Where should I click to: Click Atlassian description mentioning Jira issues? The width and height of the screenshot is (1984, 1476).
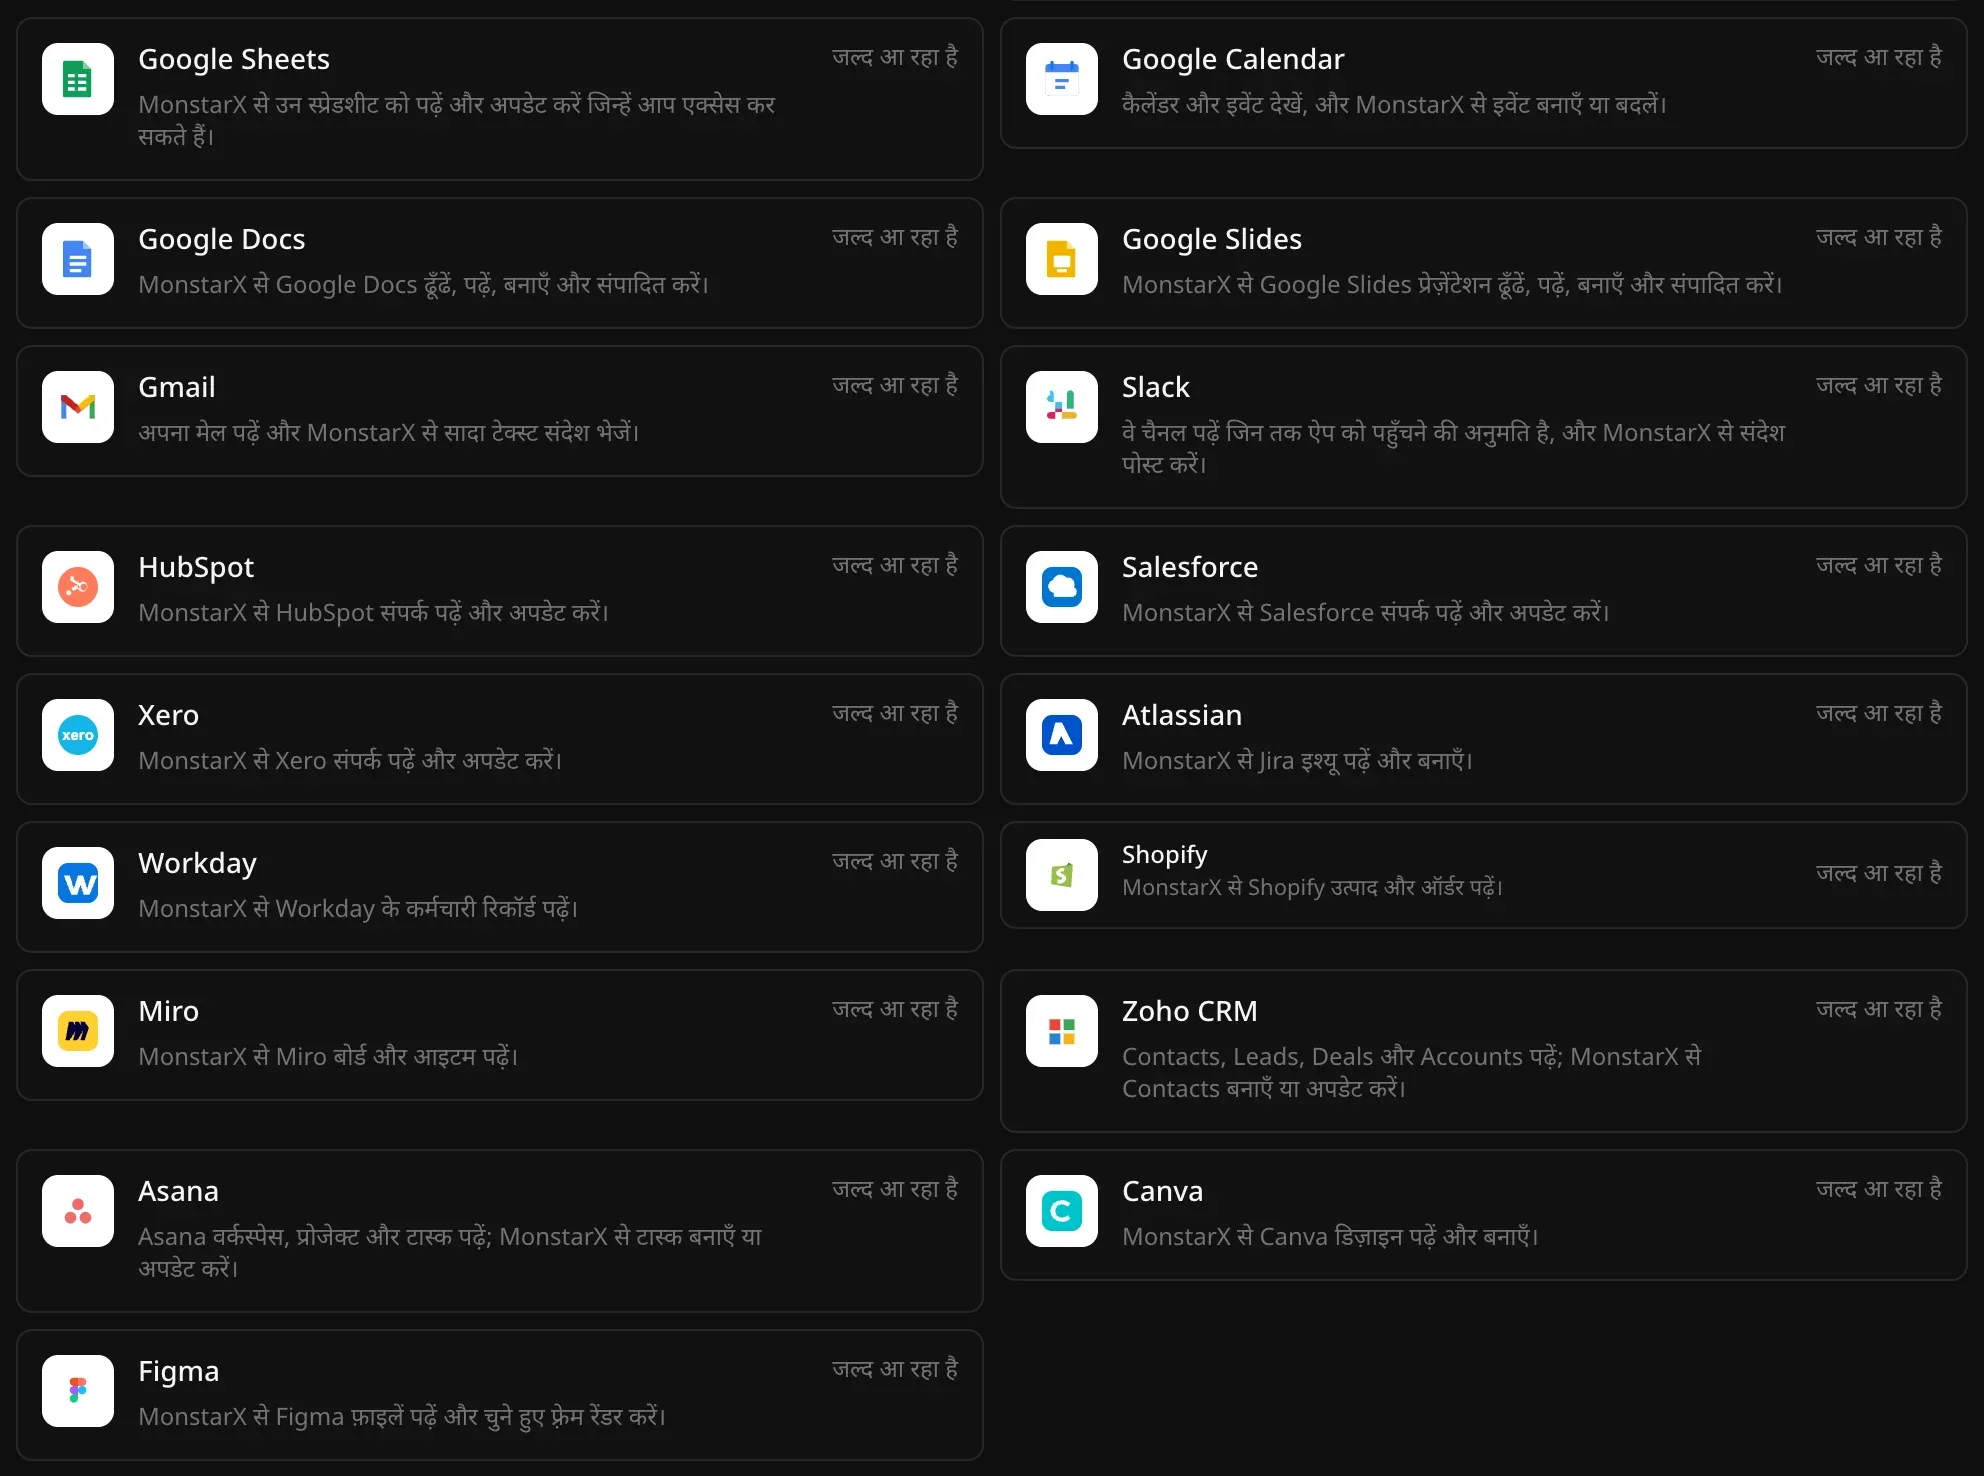pos(1297,761)
